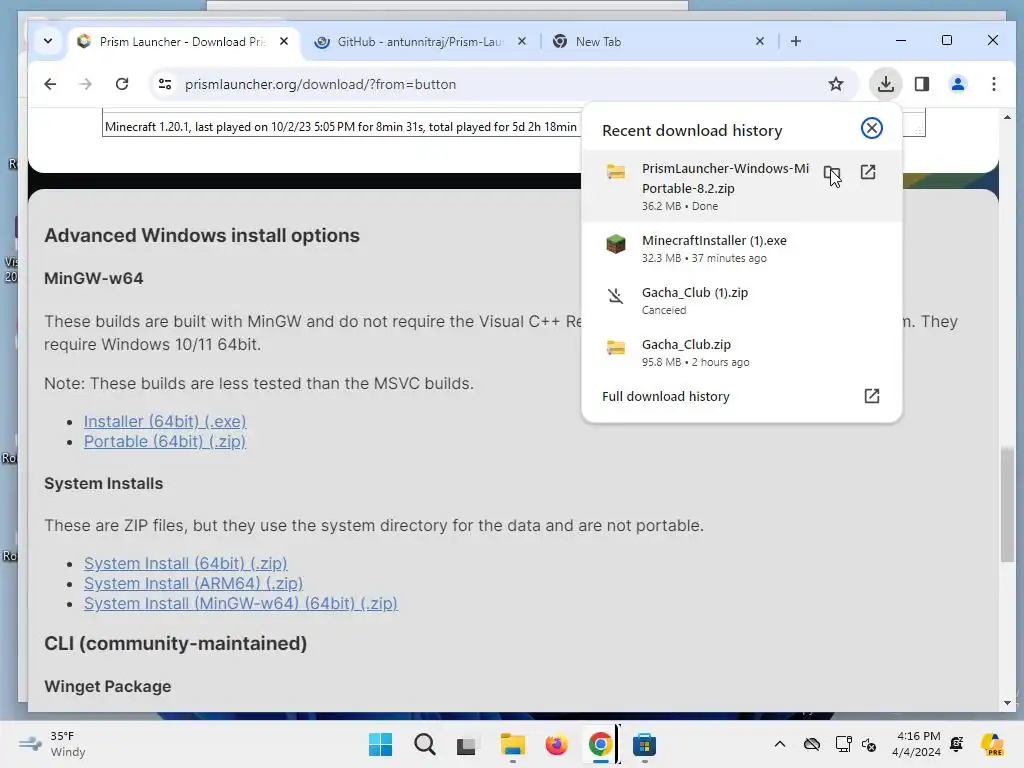Go forward using the forward arrow

pyautogui.click(x=86, y=84)
